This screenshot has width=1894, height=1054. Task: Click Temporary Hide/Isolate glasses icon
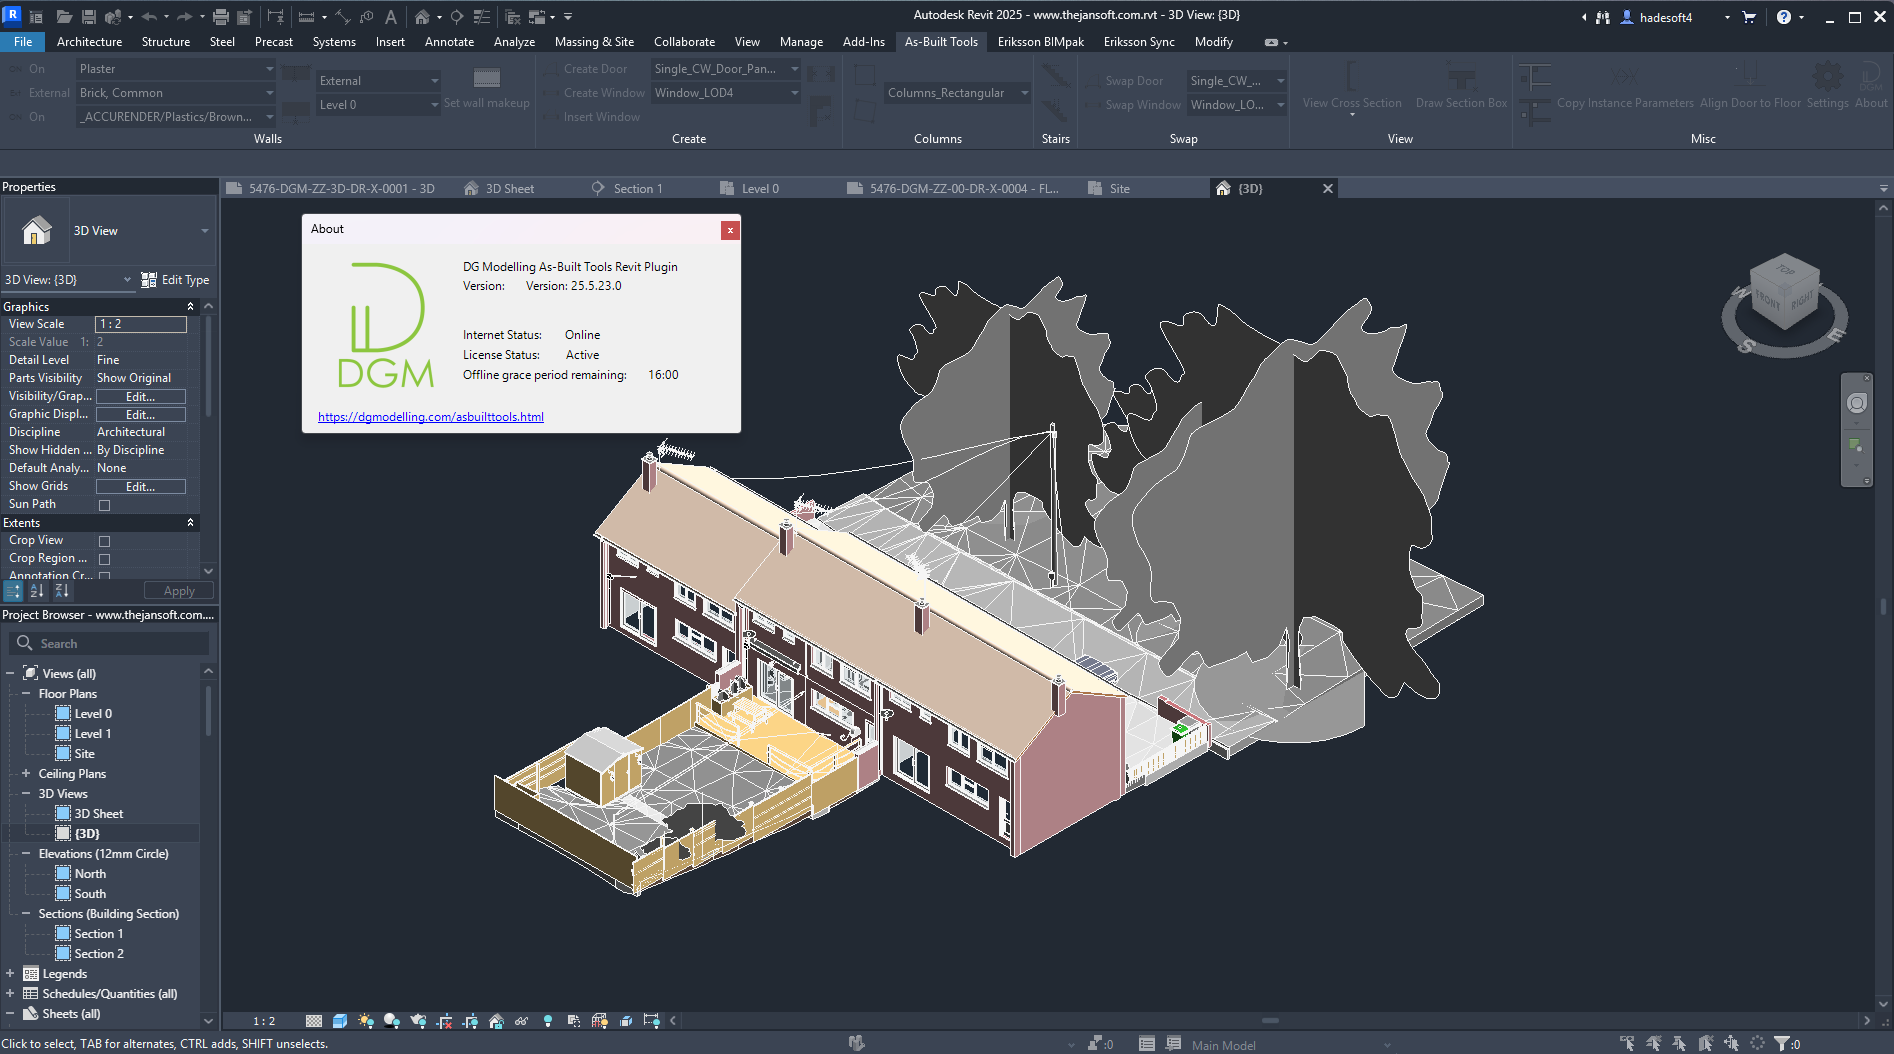point(522,1021)
